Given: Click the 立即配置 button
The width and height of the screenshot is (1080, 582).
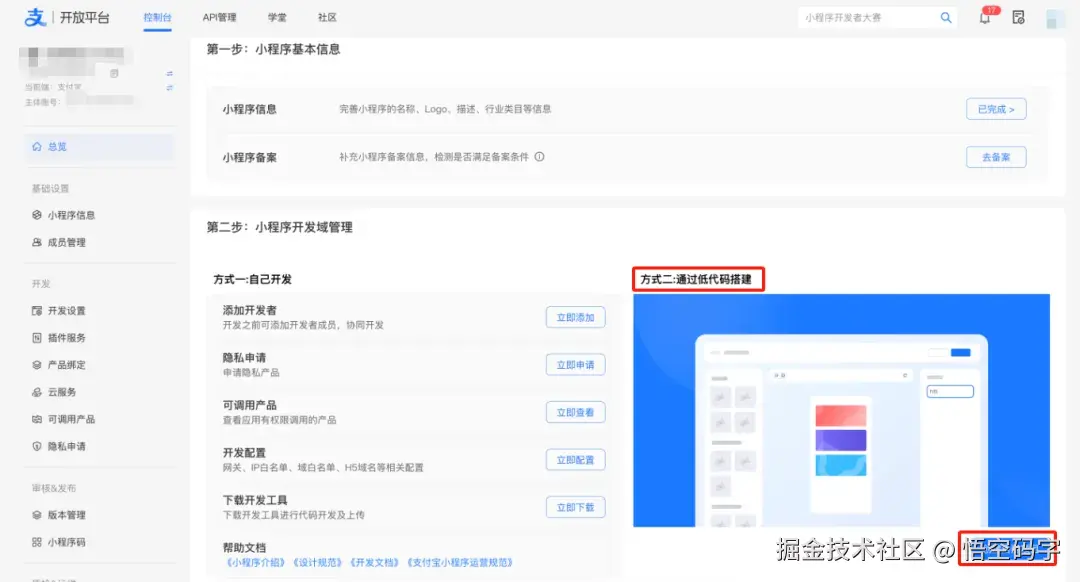Looking at the screenshot, I should pos(575,460).
